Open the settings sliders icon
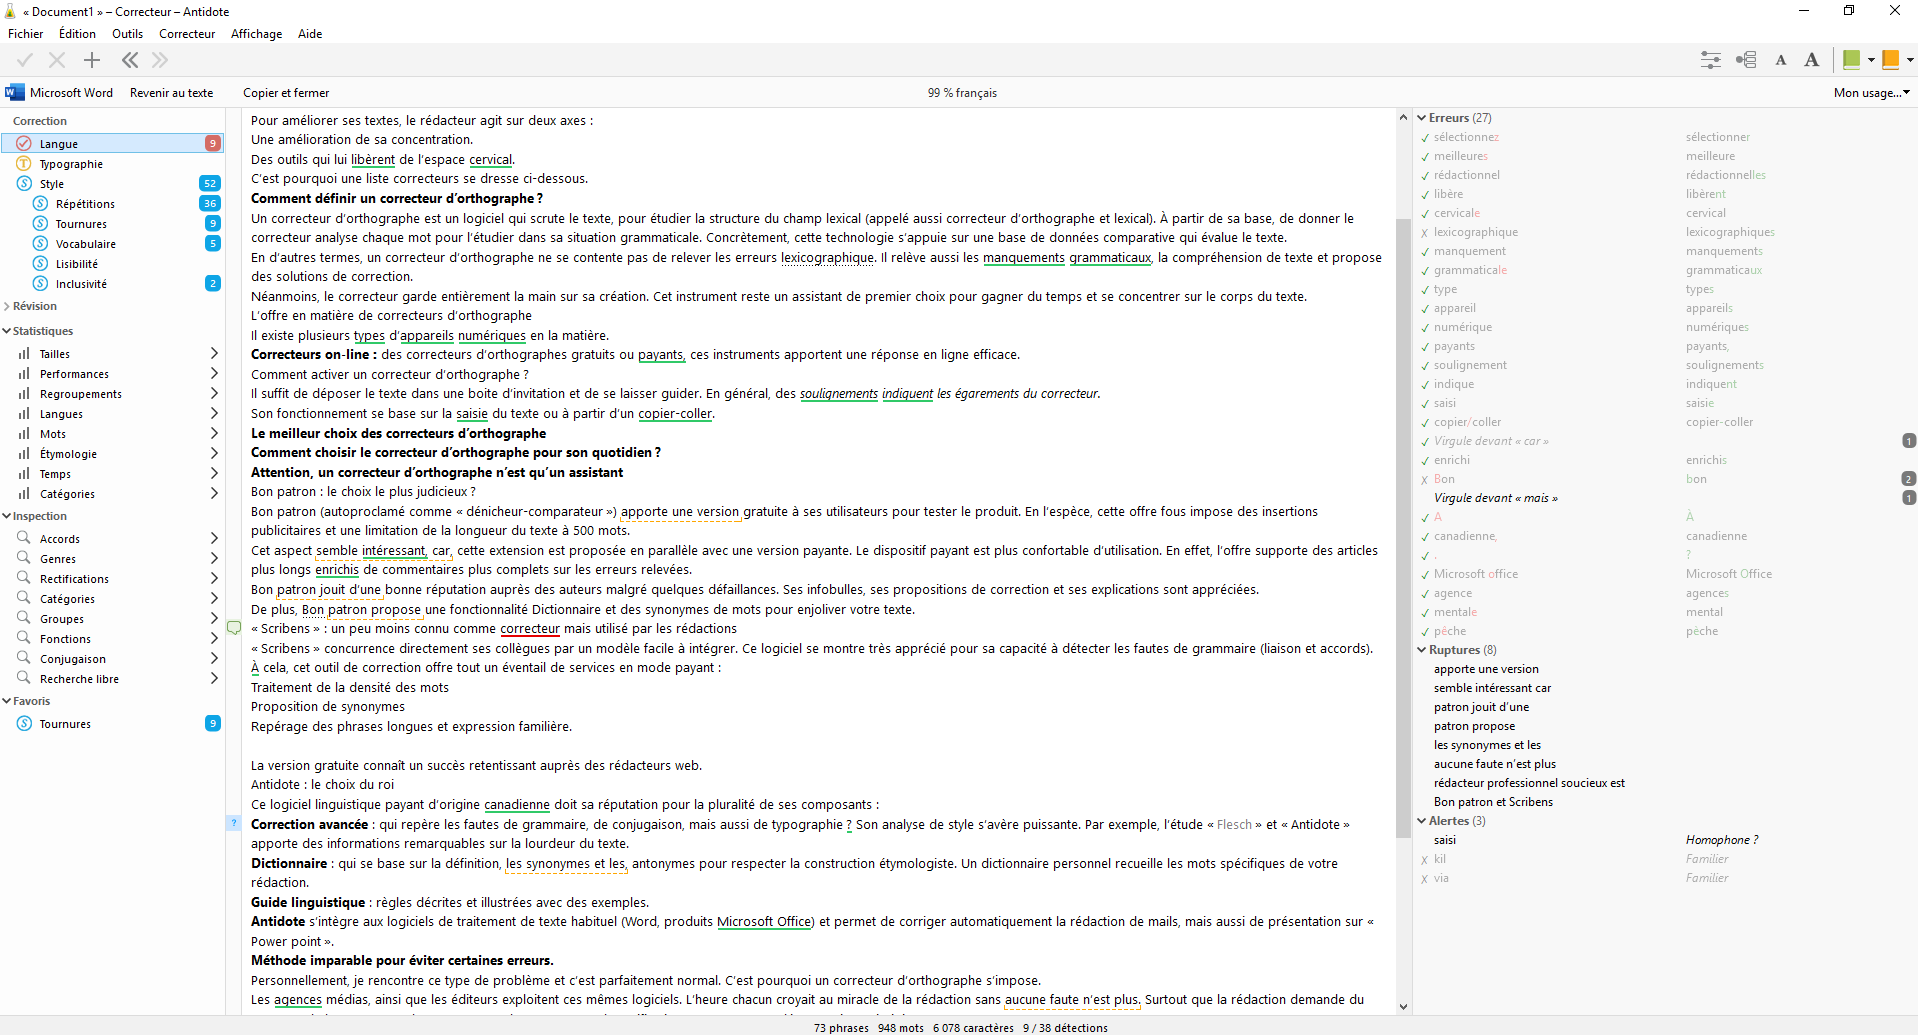1918x1035 pixels. [x=1711, y=60]
